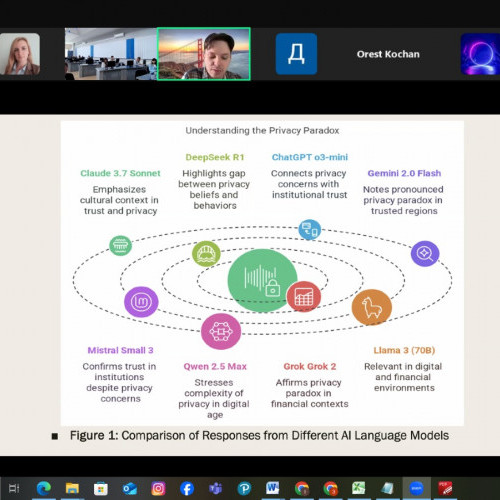500x500 pixels.
Task: Open Microsoft Publisher from the taskbar
Action: coord(244,489)
